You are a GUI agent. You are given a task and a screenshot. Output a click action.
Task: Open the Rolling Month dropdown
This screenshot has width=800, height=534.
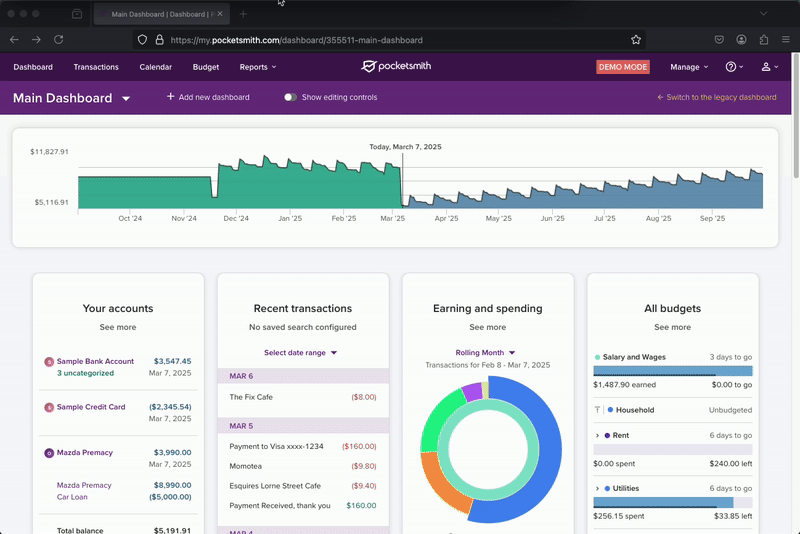486,353
